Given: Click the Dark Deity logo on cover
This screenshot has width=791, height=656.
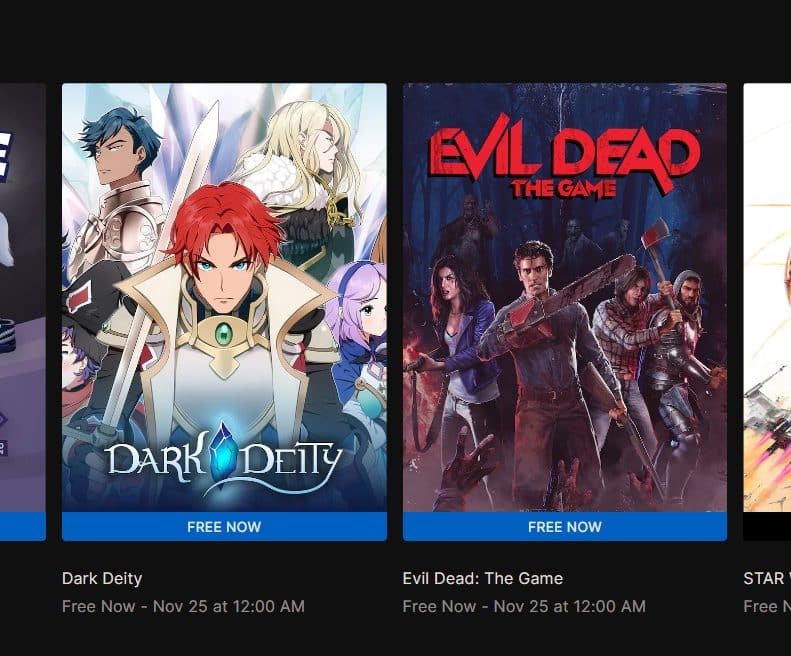Looking at the screenshot, I should point(223,460).
